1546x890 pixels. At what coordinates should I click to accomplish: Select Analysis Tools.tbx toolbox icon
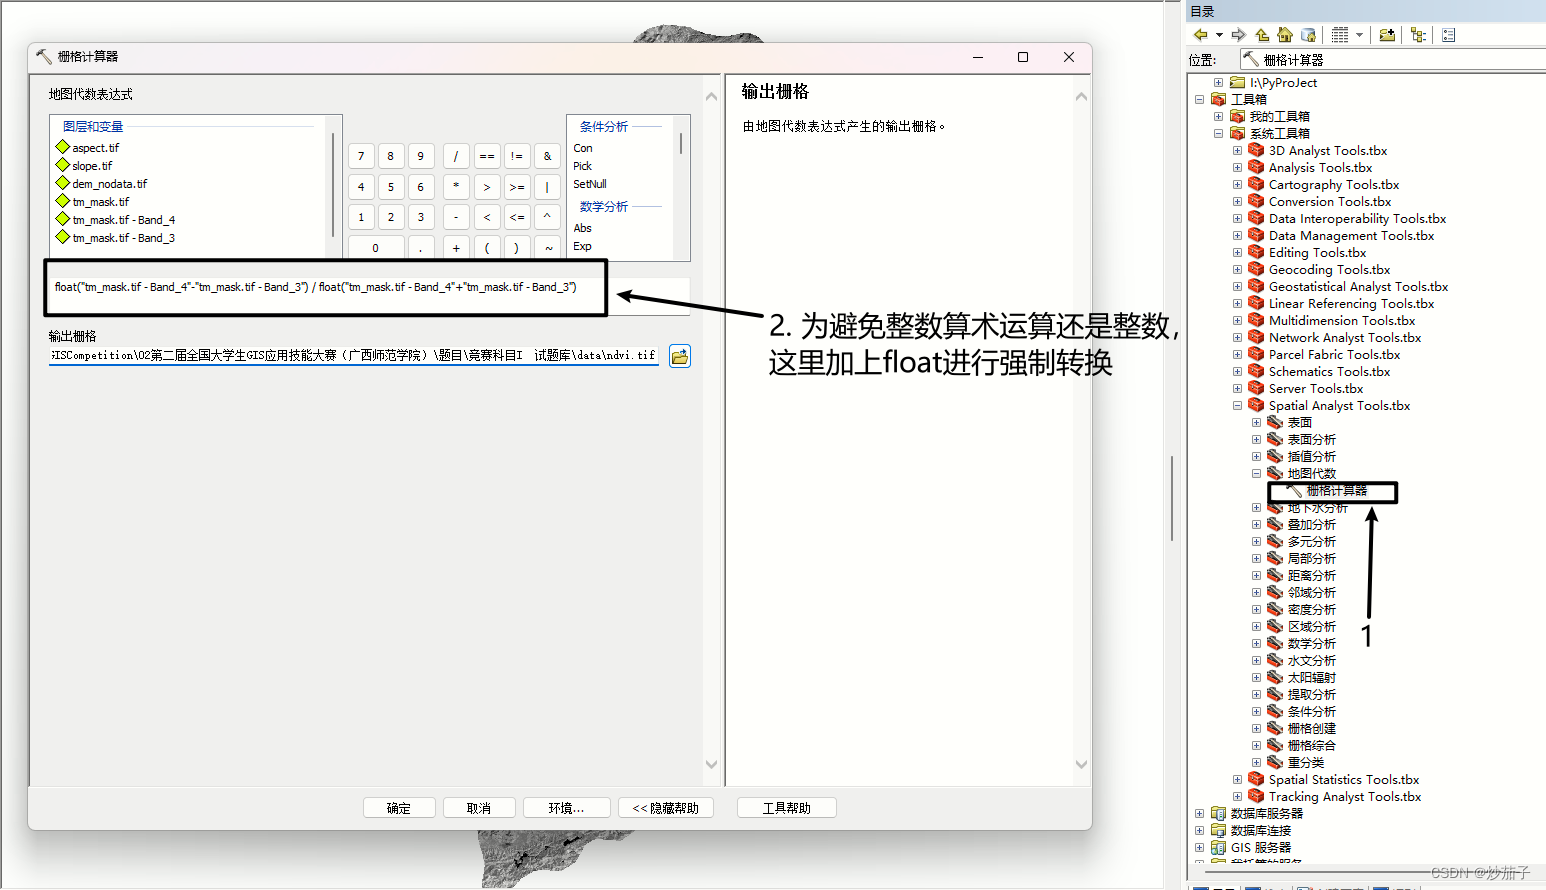pyautogui.click(x=1256, y=168)
